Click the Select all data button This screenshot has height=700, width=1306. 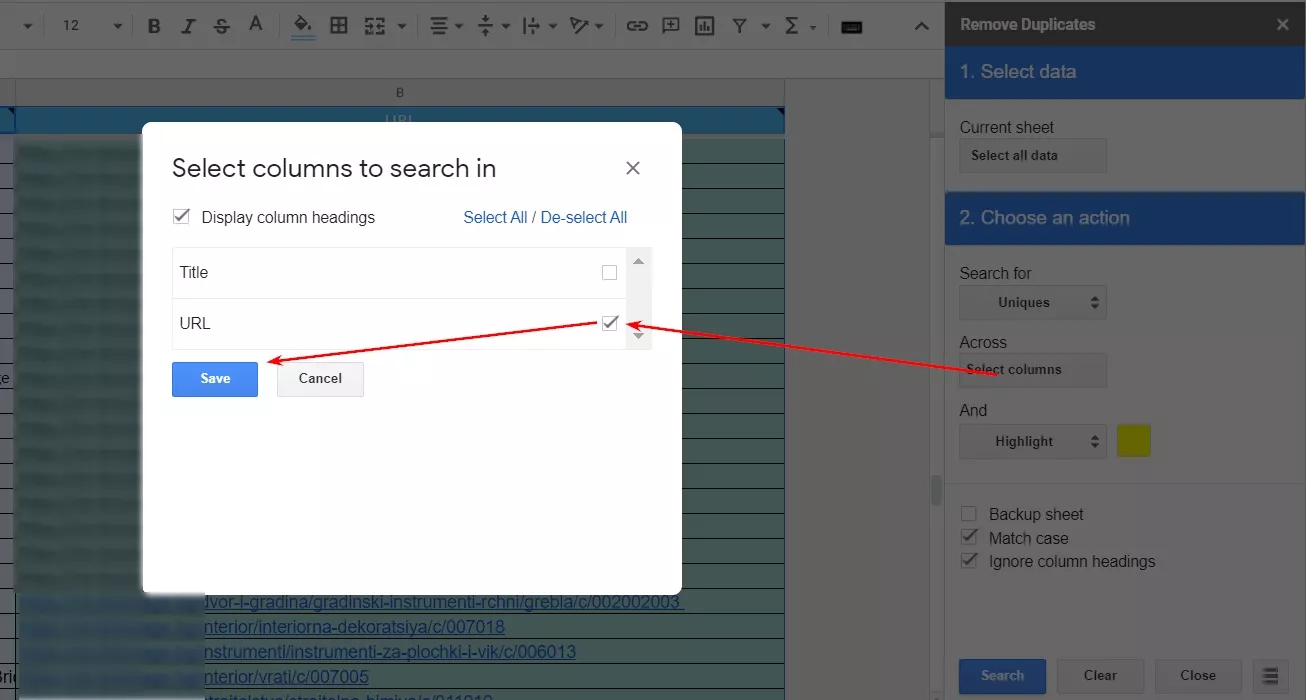(1033, 155)
